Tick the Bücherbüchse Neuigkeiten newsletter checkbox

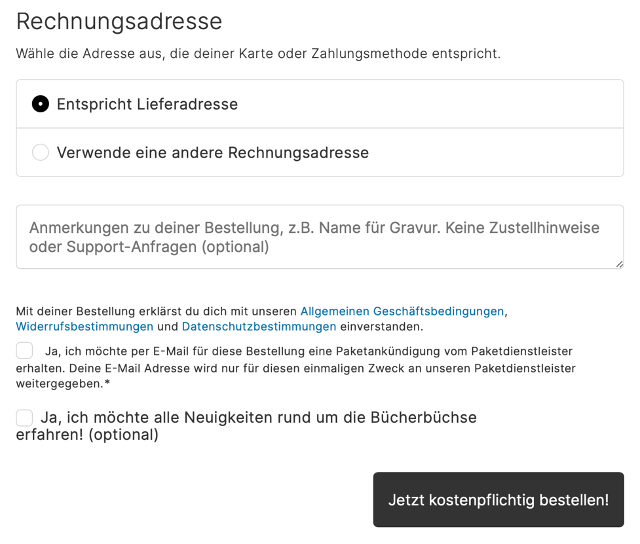(x=24, y=418)
